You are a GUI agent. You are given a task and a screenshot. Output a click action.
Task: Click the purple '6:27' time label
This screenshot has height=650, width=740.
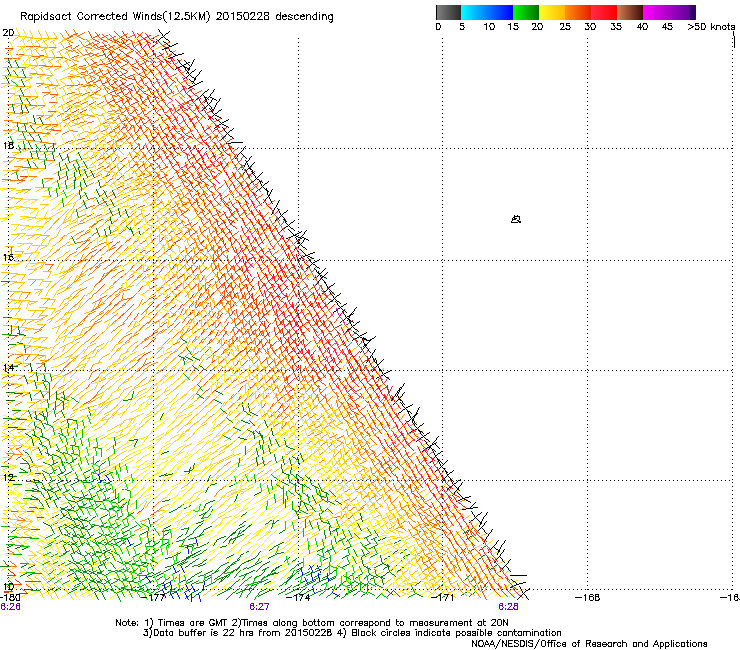coord(259,607)
